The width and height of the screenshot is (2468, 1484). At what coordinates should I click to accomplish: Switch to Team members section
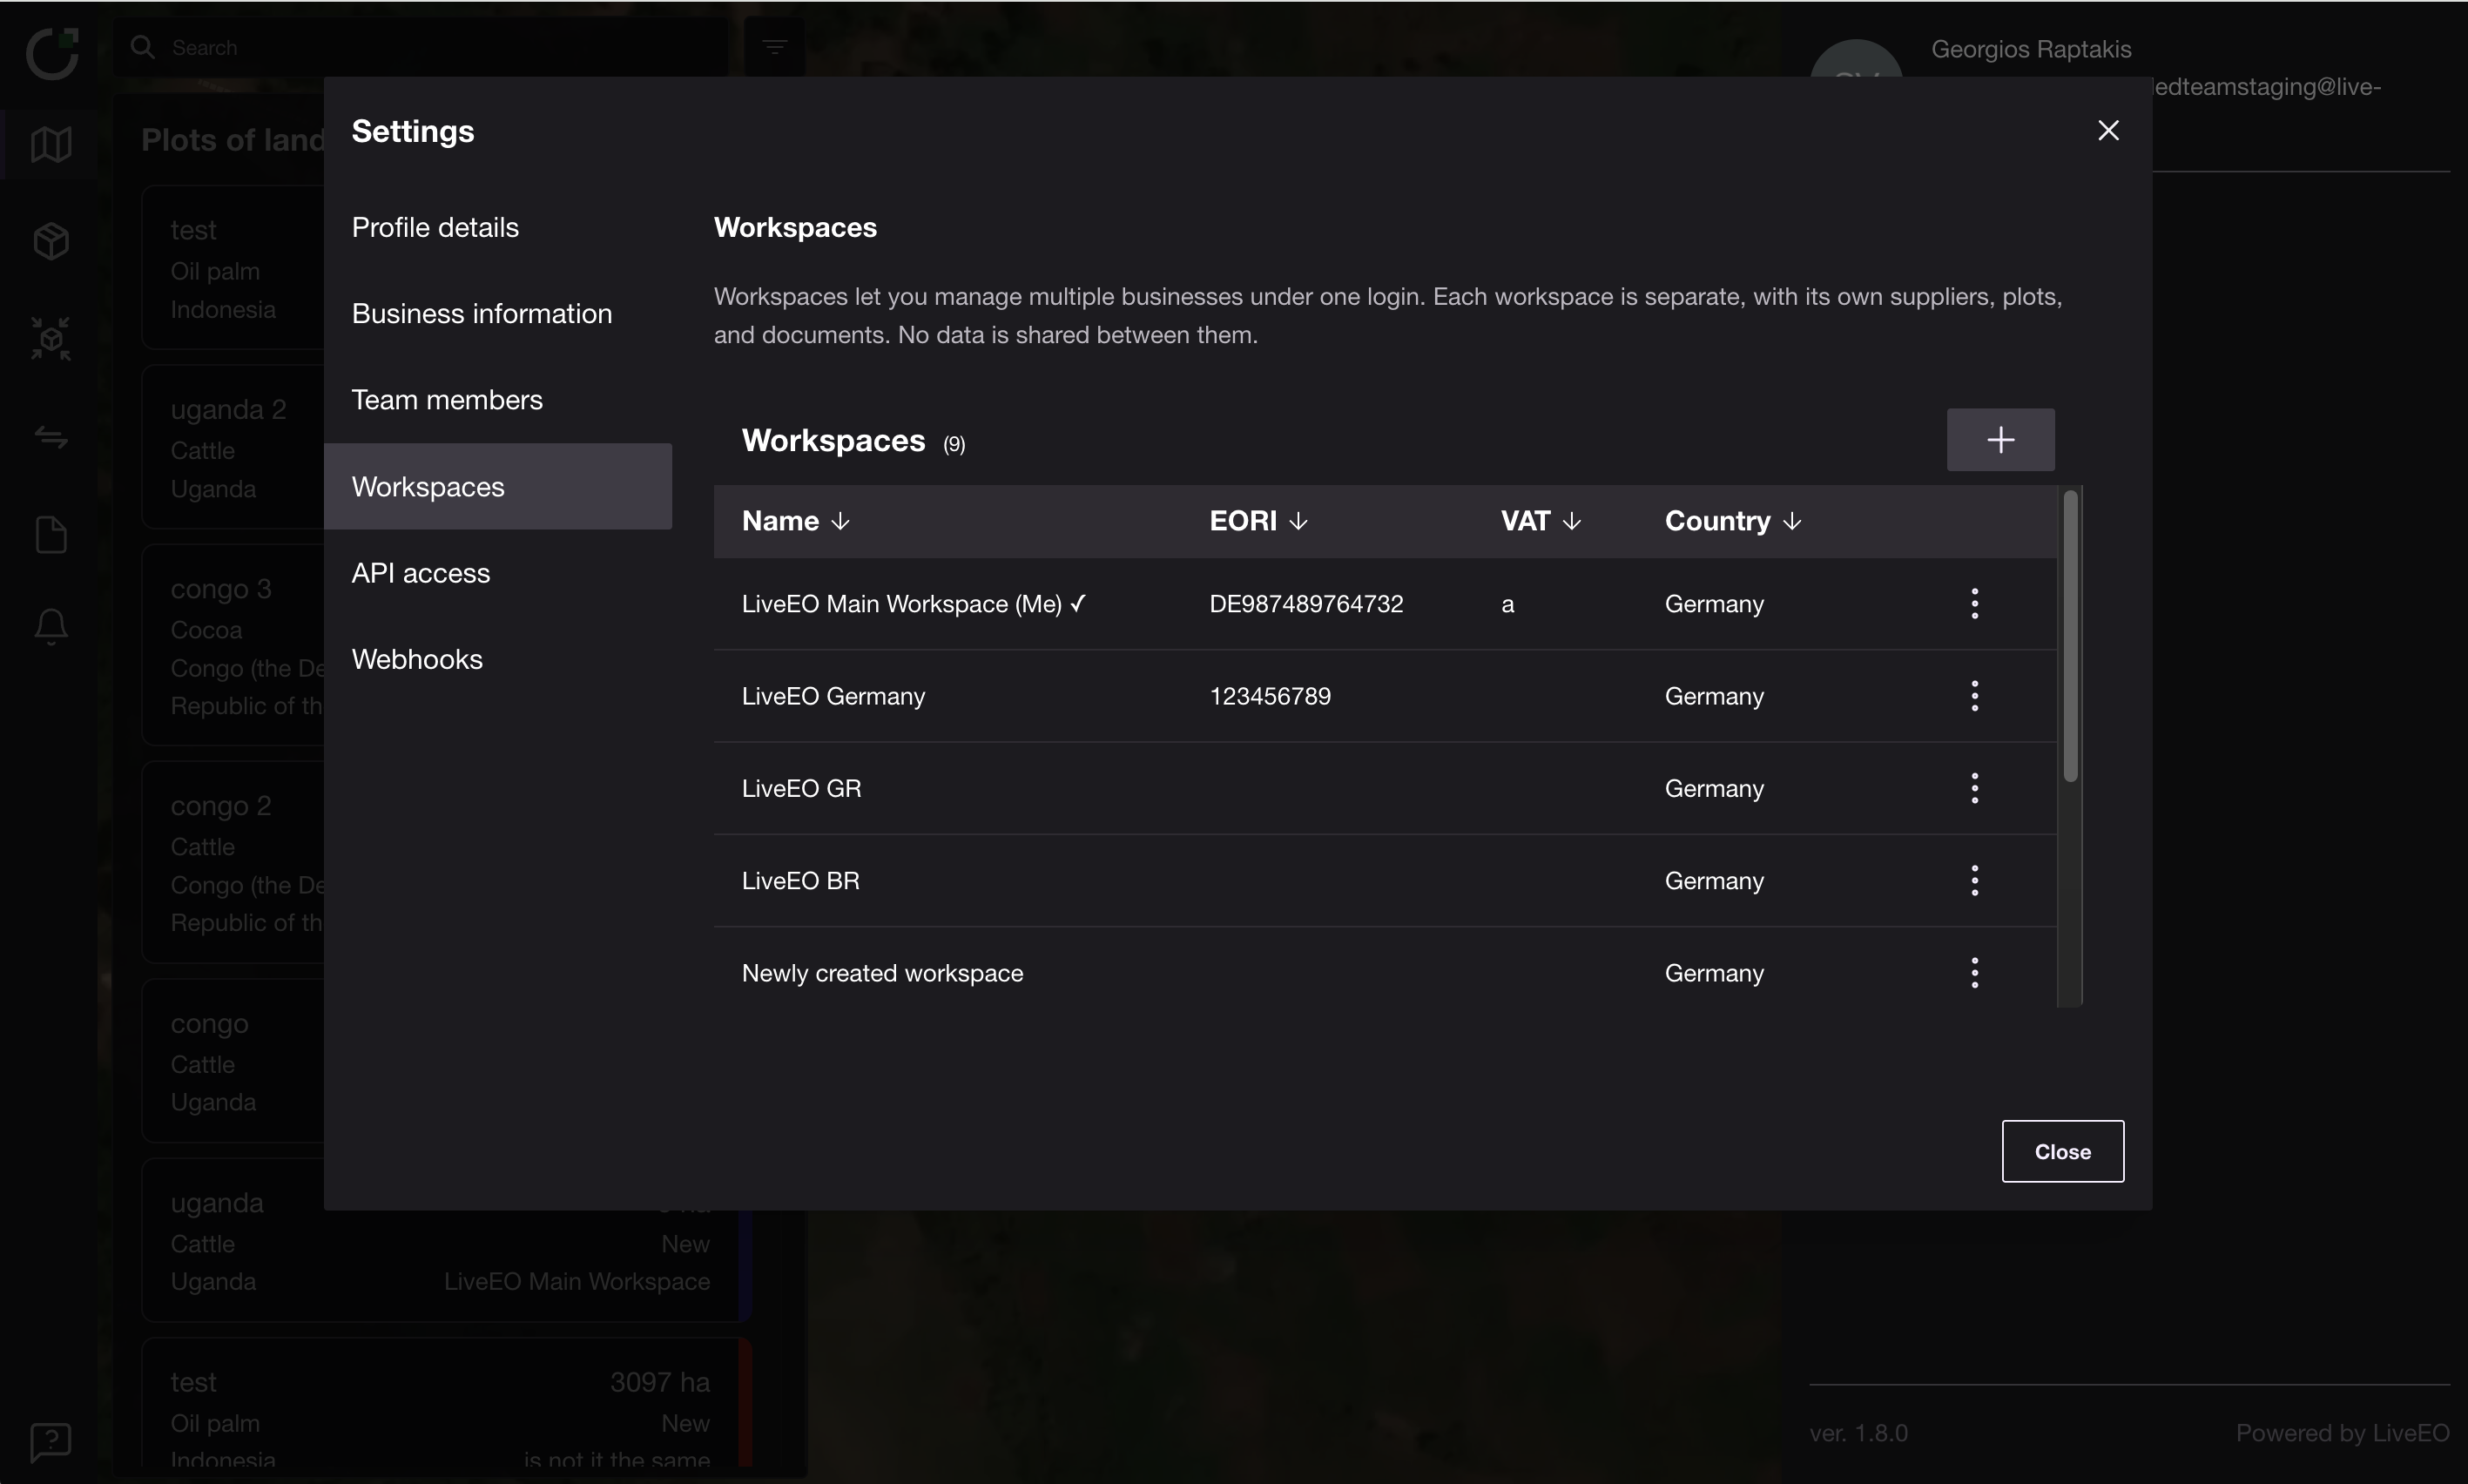point(447,400)
